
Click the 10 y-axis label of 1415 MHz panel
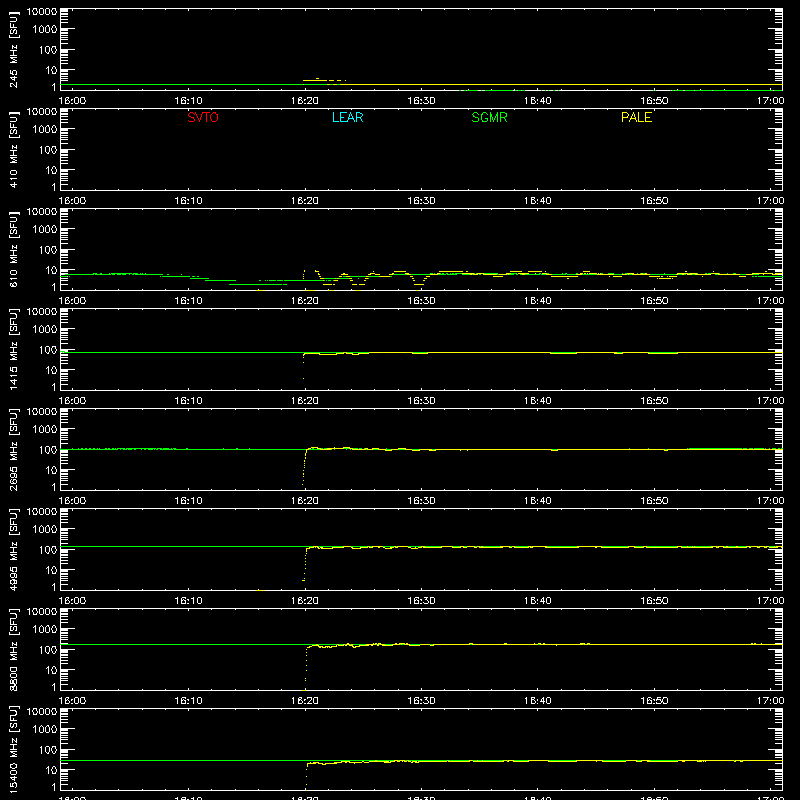[x=51, y=370]
